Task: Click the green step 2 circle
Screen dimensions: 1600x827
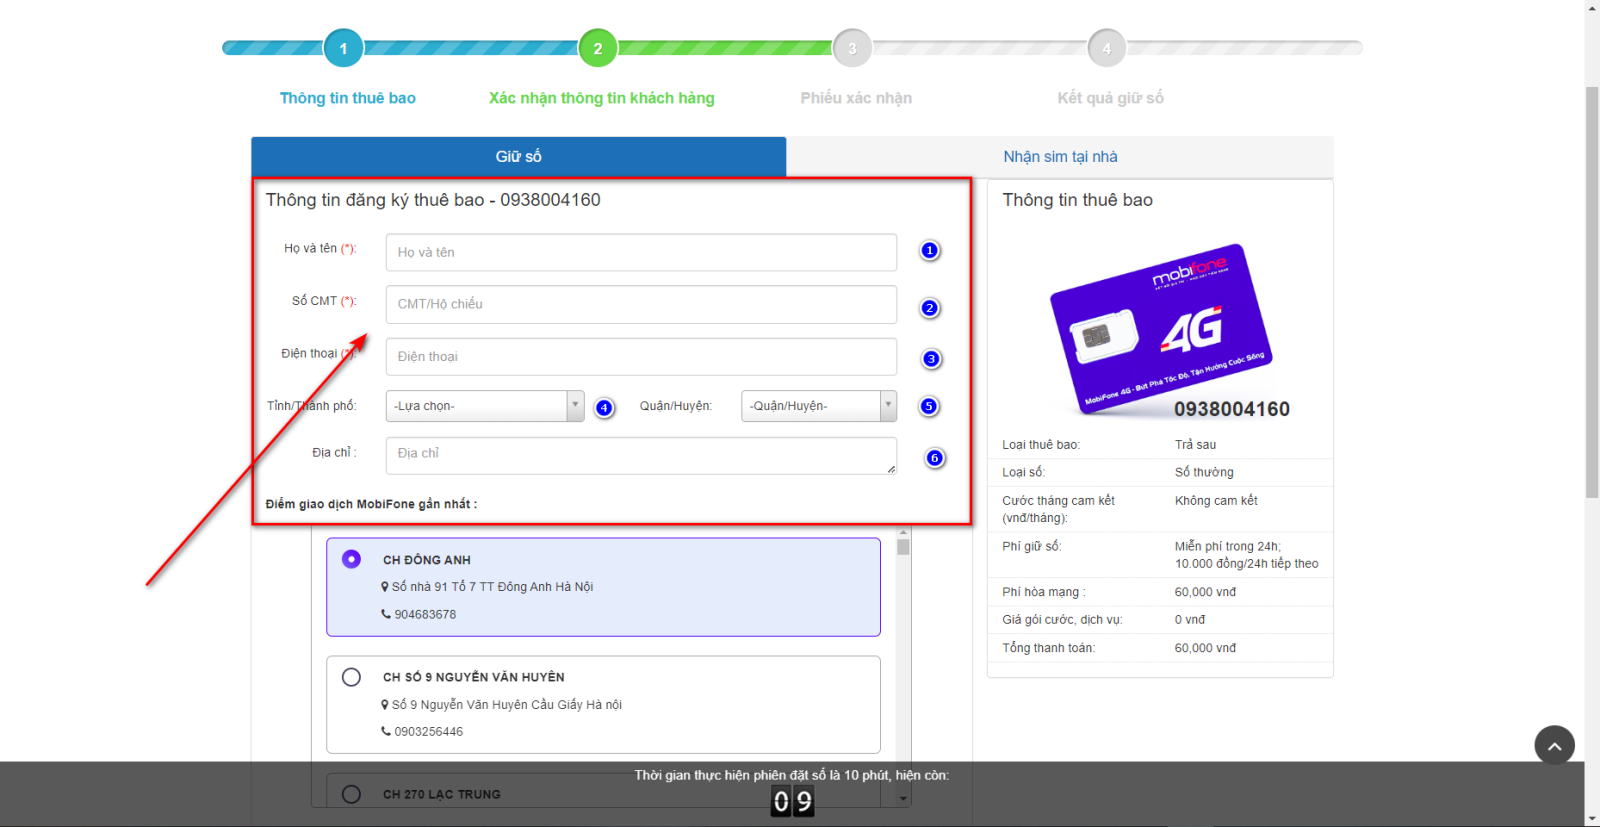Action: [598, 48]
